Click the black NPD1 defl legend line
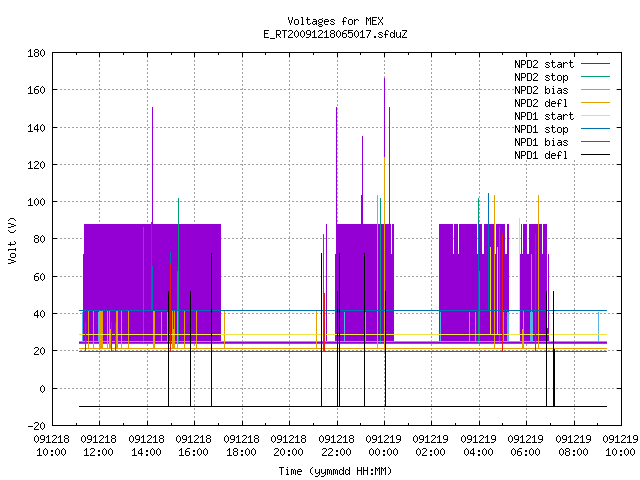The height and width of the screenshot is (480, 640). 595,155
